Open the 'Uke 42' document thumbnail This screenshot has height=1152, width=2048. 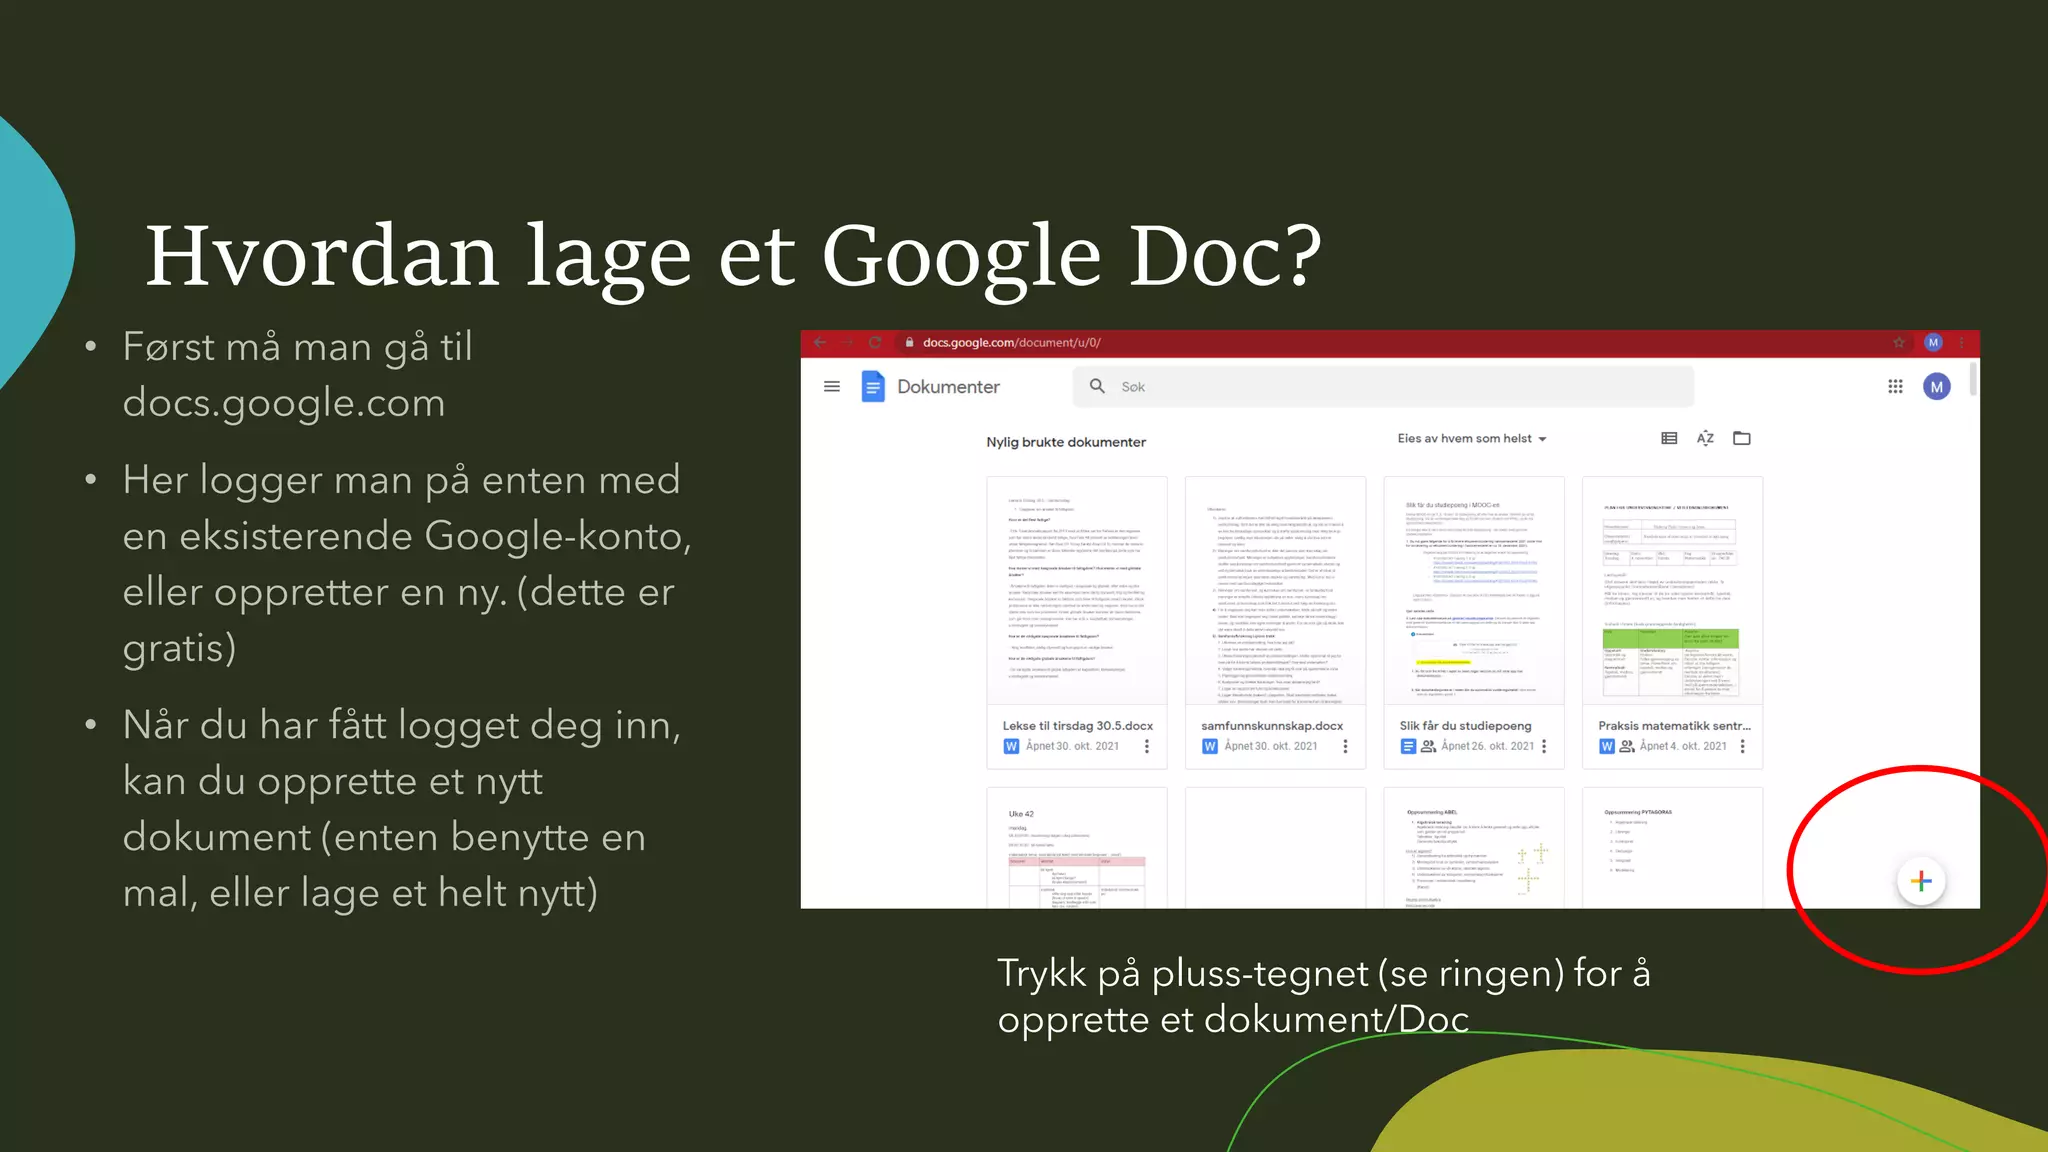pos(1077,848)
